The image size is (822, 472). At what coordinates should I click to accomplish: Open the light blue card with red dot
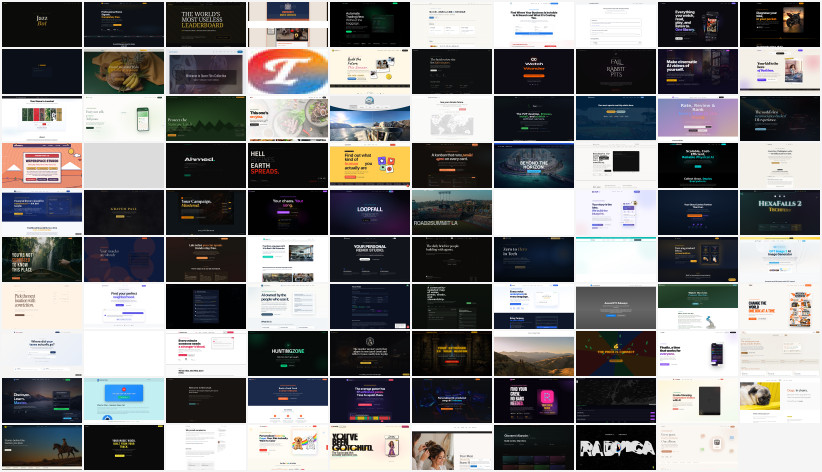pos(124,401)
